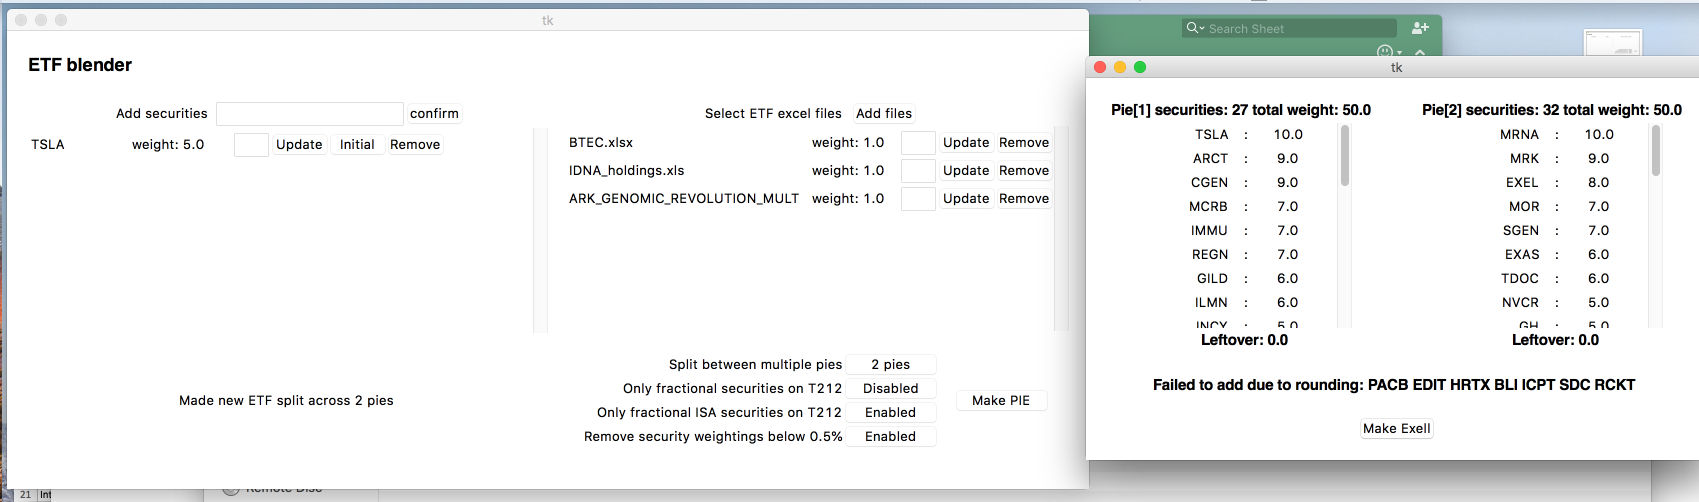The height and width of the screenshot is (502, 1699).
Task: Remove the TSLA security
Action: [x=415, y=144]
